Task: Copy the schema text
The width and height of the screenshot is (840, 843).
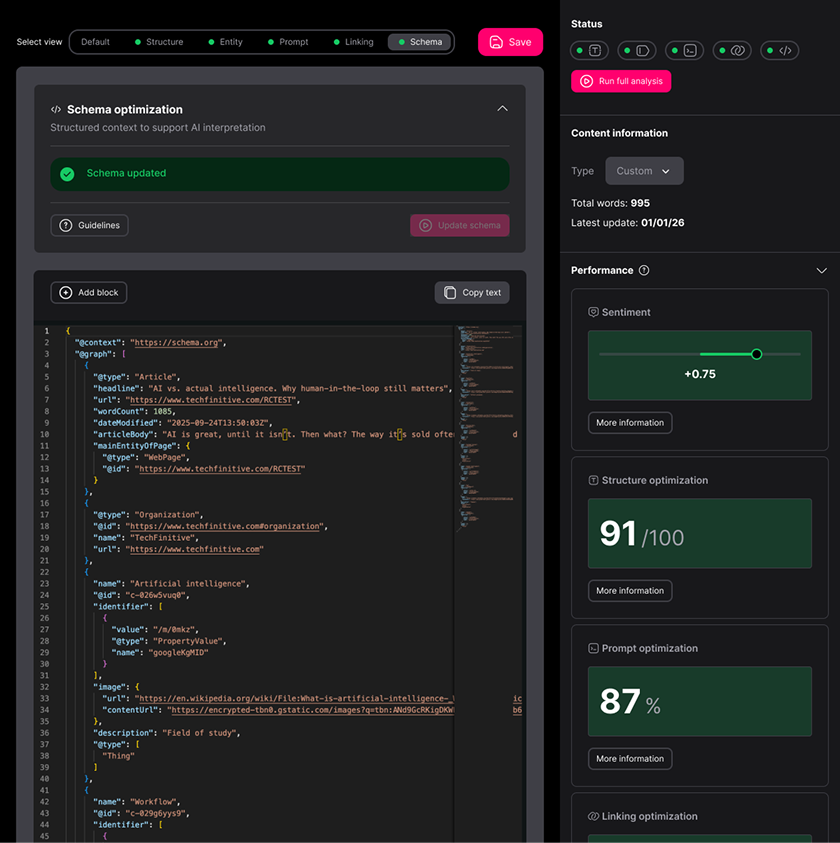Action: click(472, 292)
